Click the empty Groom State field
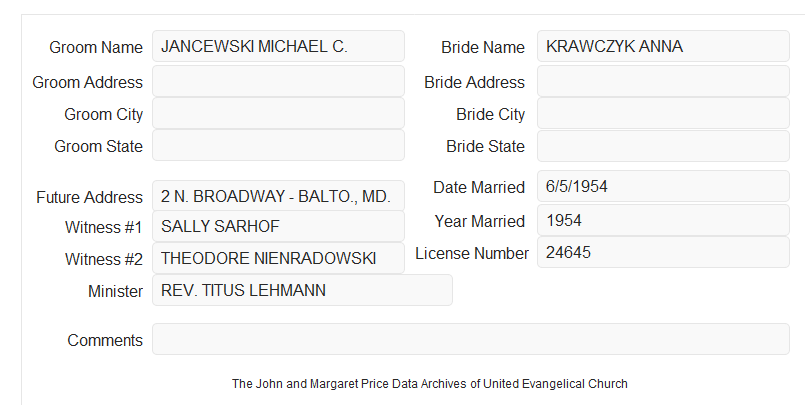Viewport: 805px width, 405px height. [x=278, y=145]
